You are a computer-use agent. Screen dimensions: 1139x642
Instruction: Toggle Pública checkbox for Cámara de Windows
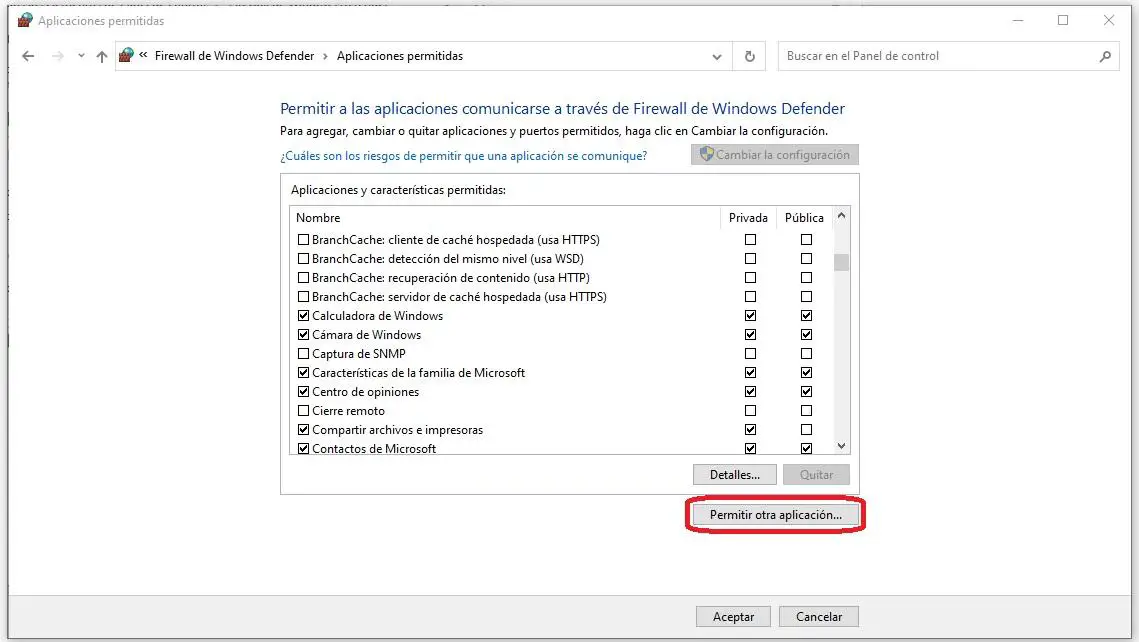coord(806,335)
